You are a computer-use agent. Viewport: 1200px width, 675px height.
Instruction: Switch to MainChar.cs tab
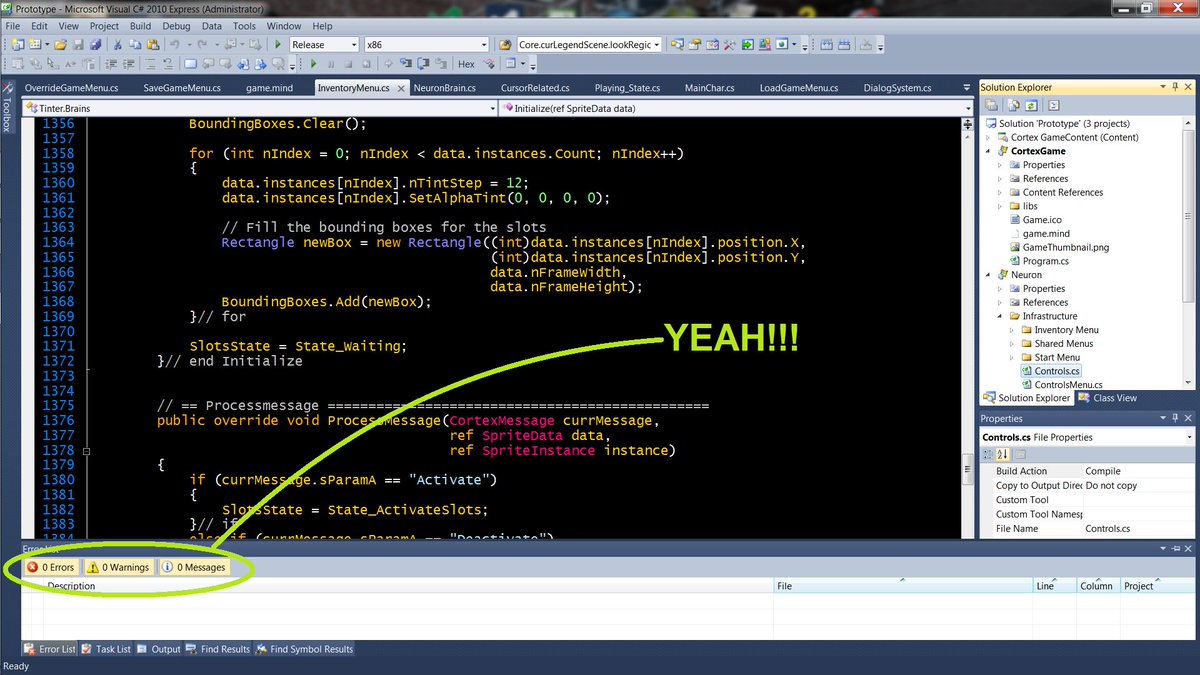(709, 88)
